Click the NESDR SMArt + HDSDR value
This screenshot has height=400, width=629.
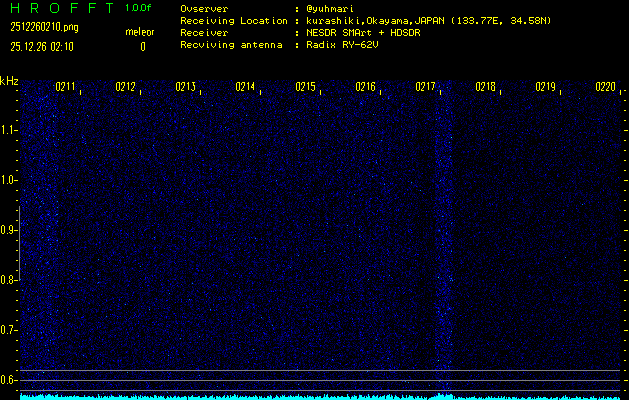click(x=363, y=33)
